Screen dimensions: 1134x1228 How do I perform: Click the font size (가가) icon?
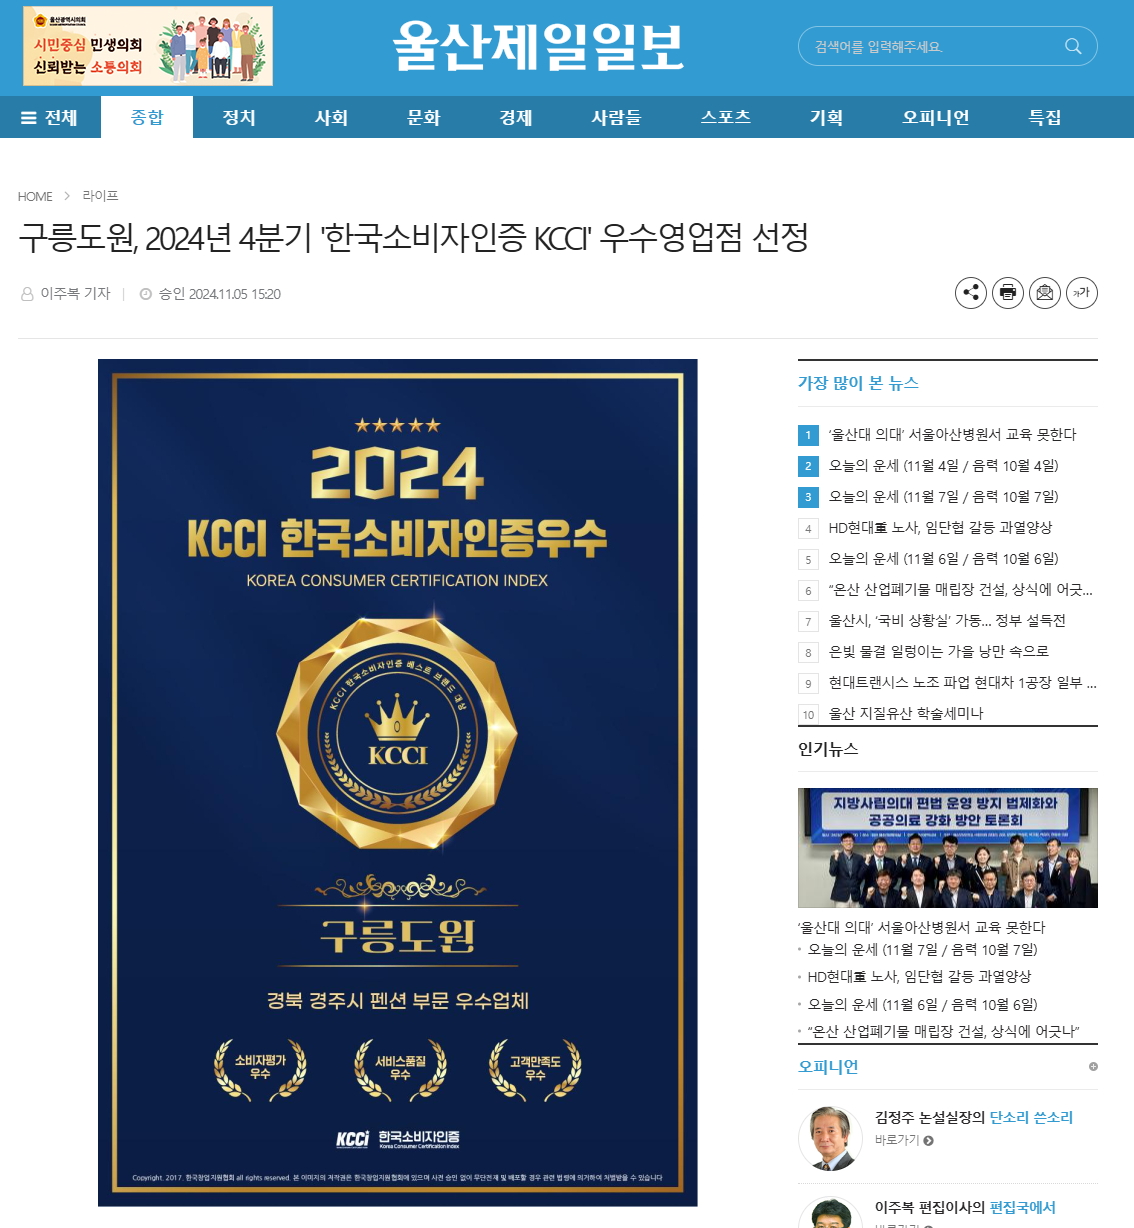click(1082, 293)
